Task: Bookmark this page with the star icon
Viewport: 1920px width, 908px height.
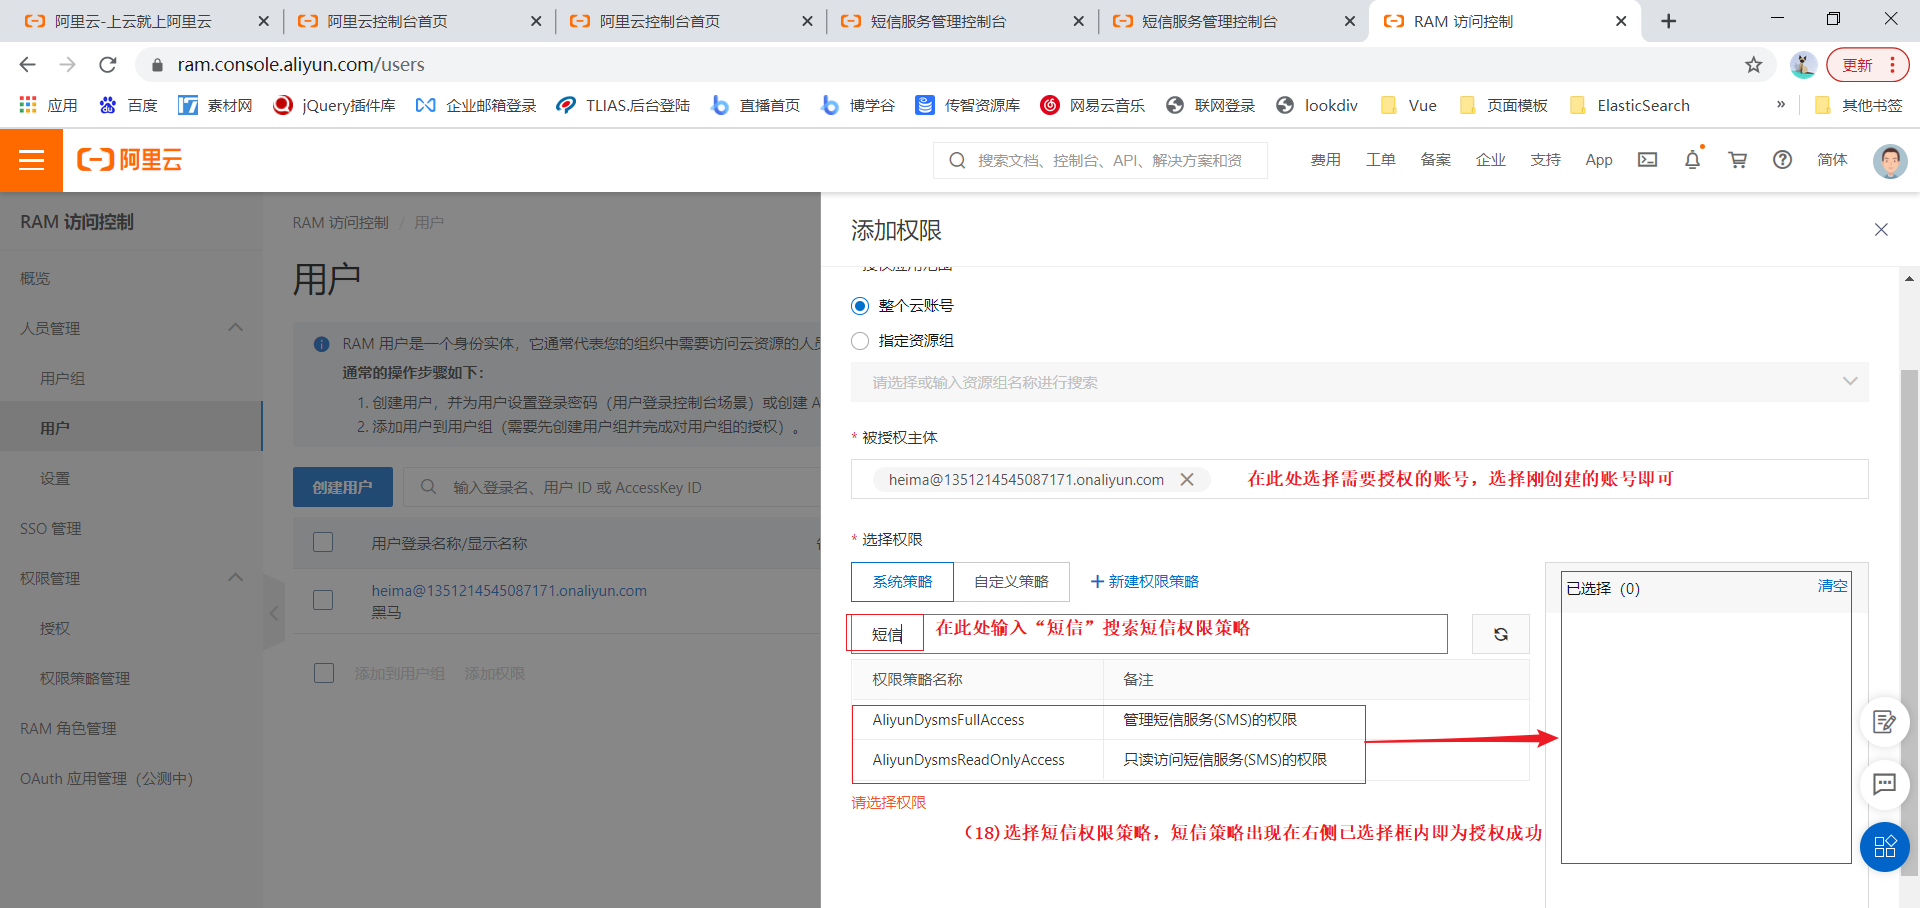Action: 1753,65
